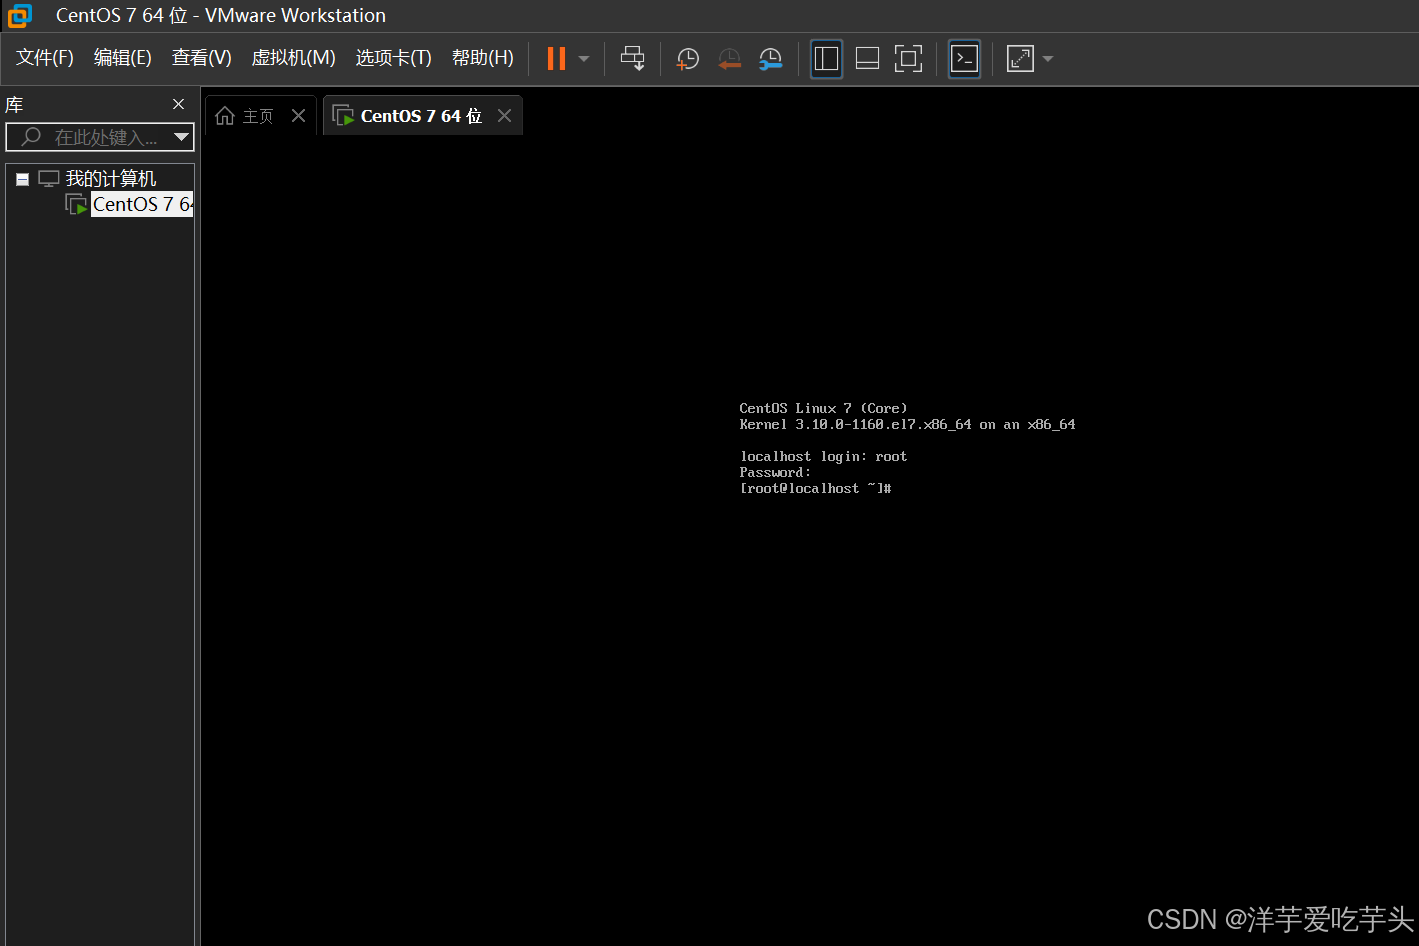
Task: Select CentOS 7 64 VM in library
Action: tap(142, 204)
